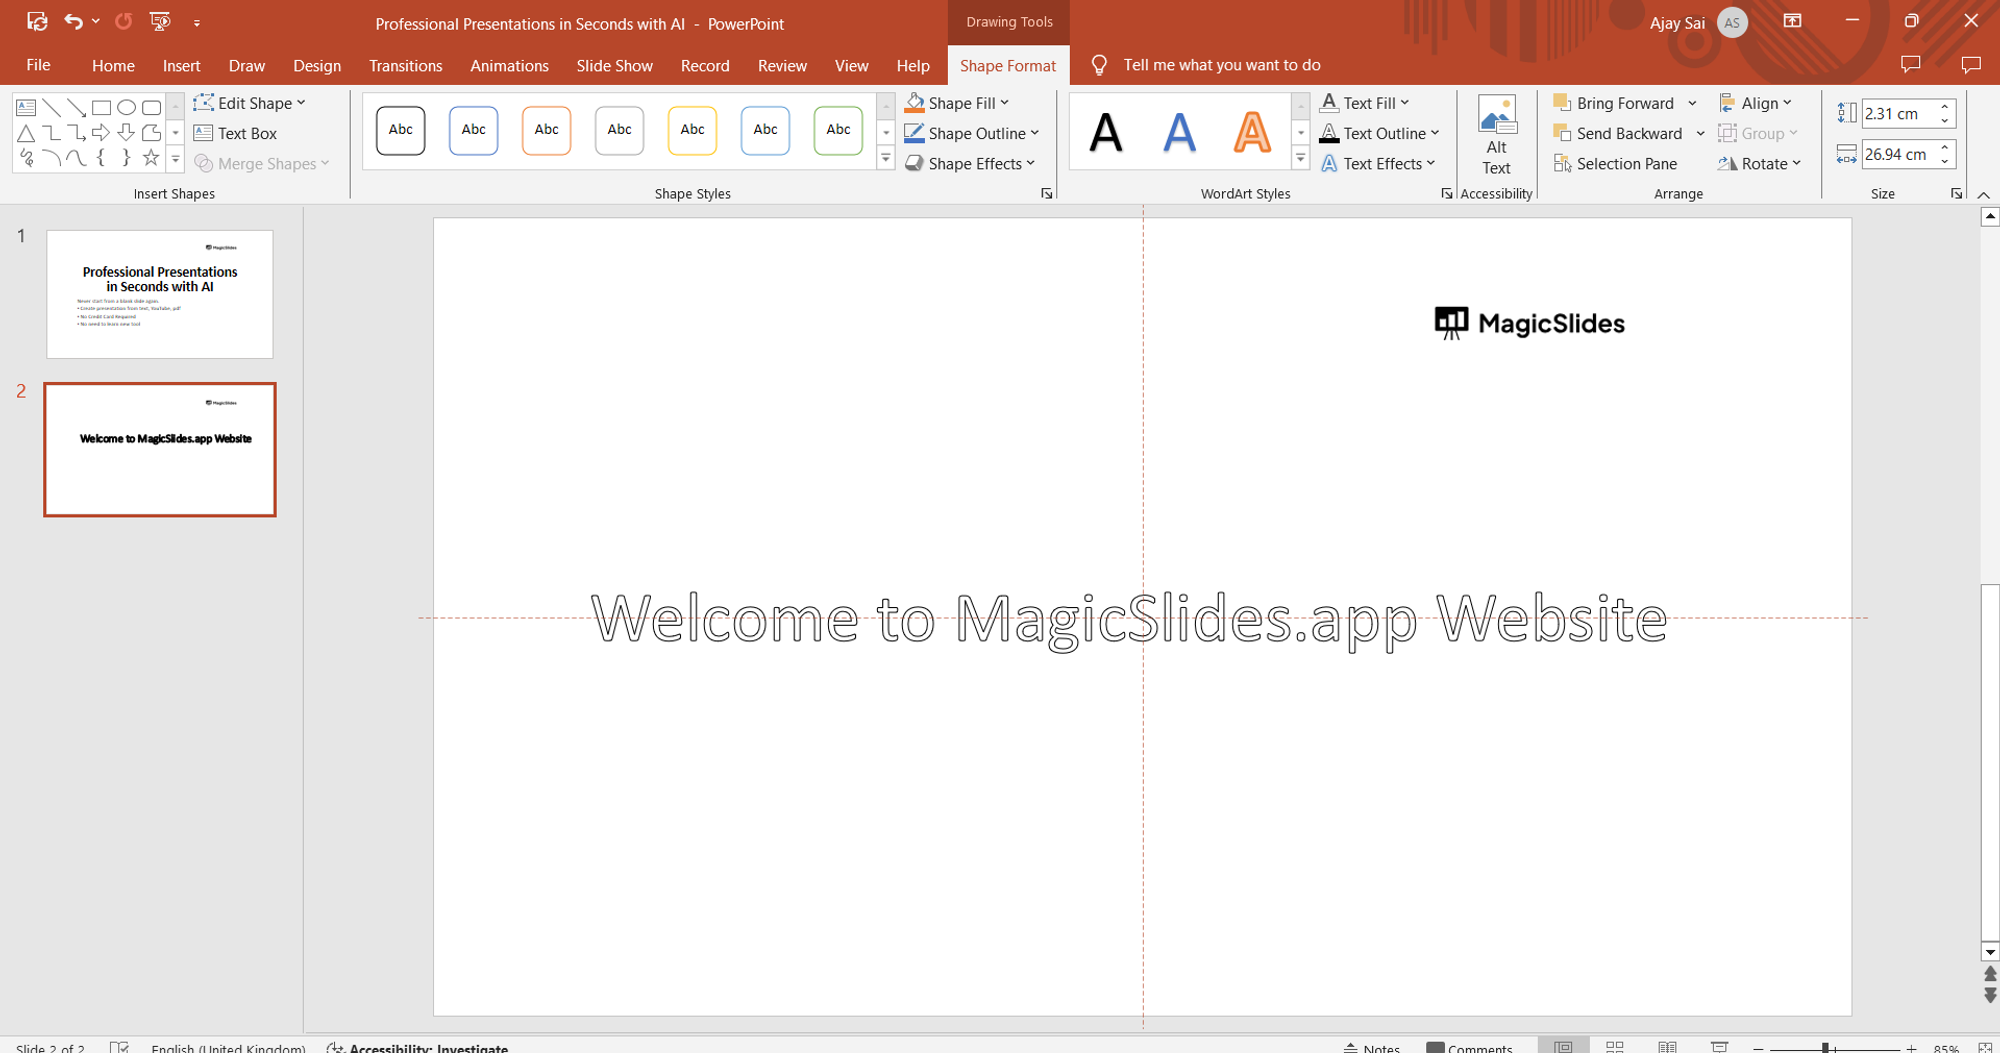Select slide 2 thumbnail
Viewport: 2000px width, 1053px height.
[x=160, y=450]
